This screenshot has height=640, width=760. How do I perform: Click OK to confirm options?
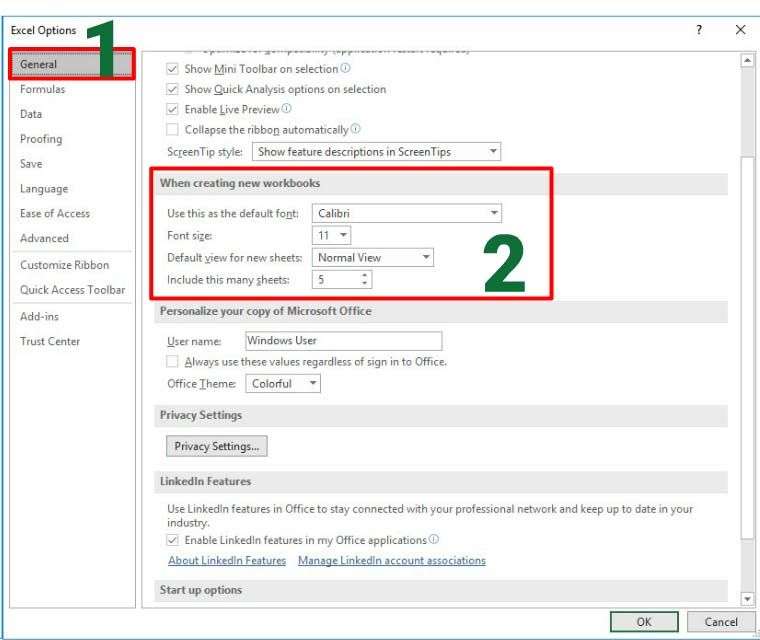click(644, 622)
